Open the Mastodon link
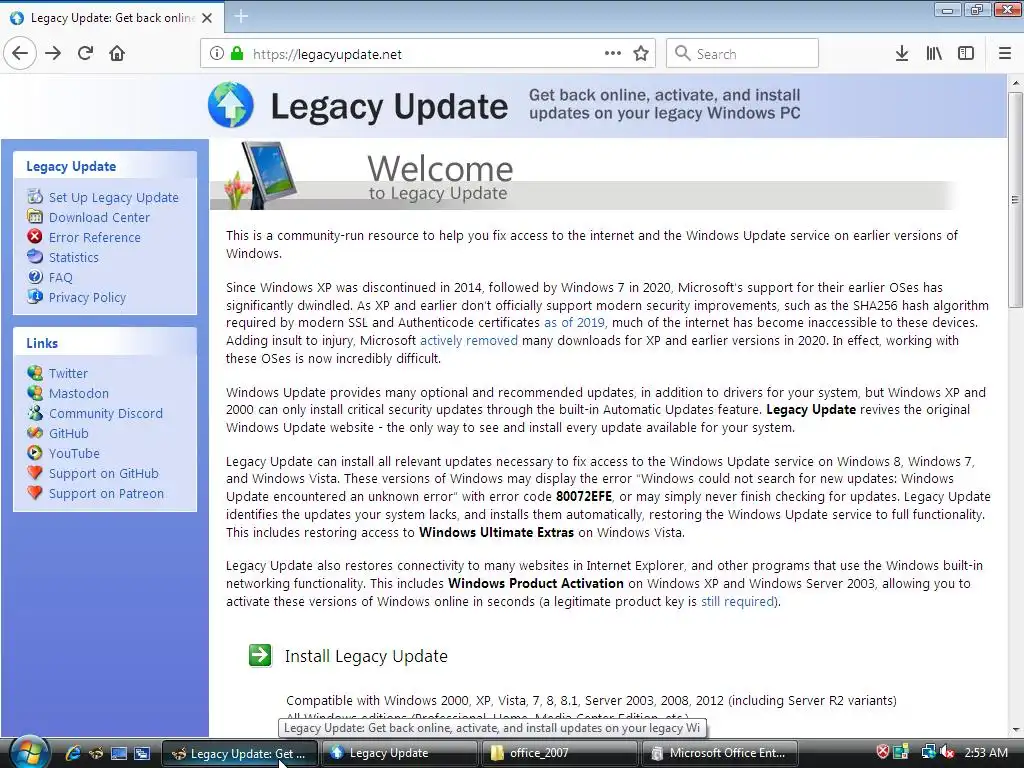The image size is (1024, 768). 79,394
